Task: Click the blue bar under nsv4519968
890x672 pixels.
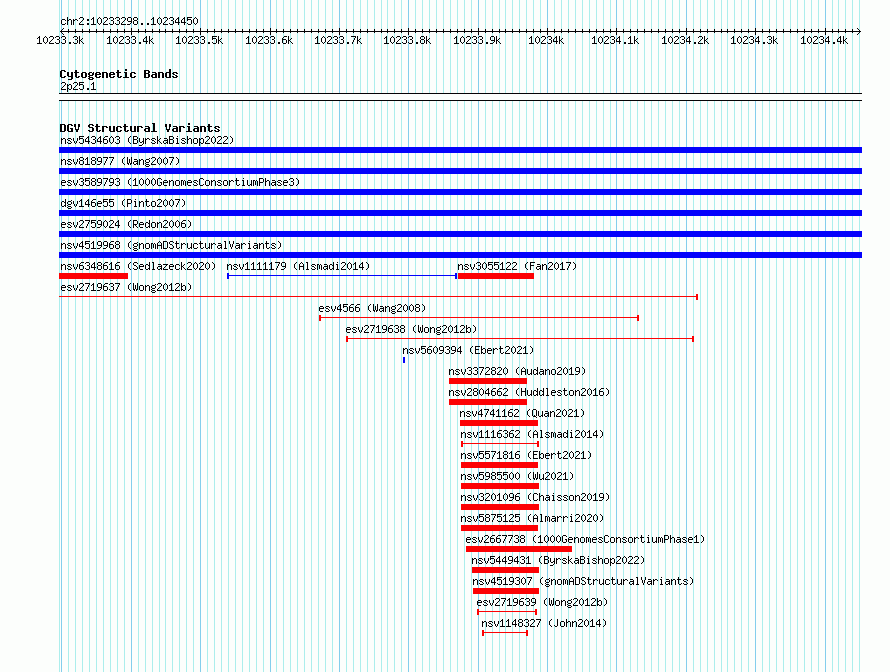Action: click(x=460, y=255)
